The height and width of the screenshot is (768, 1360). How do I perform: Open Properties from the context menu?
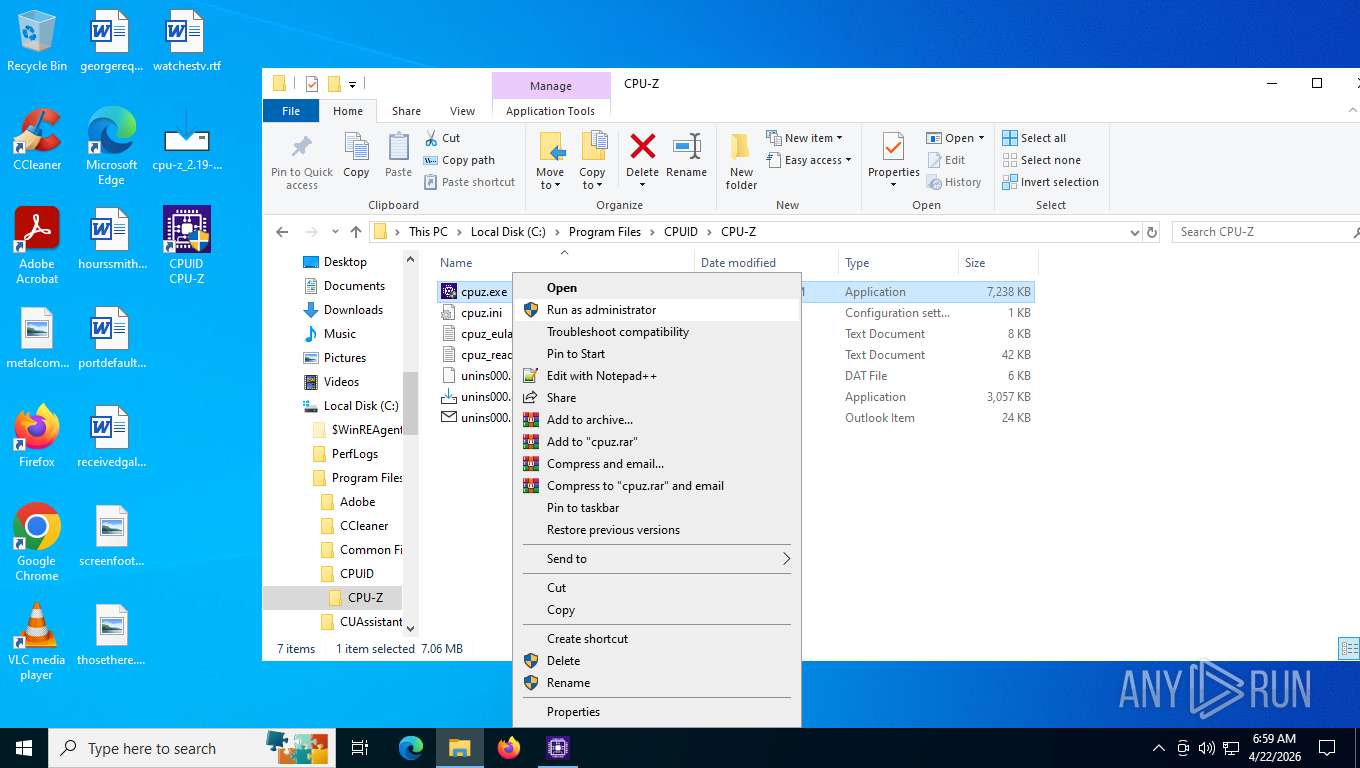[x=656, y=712]
